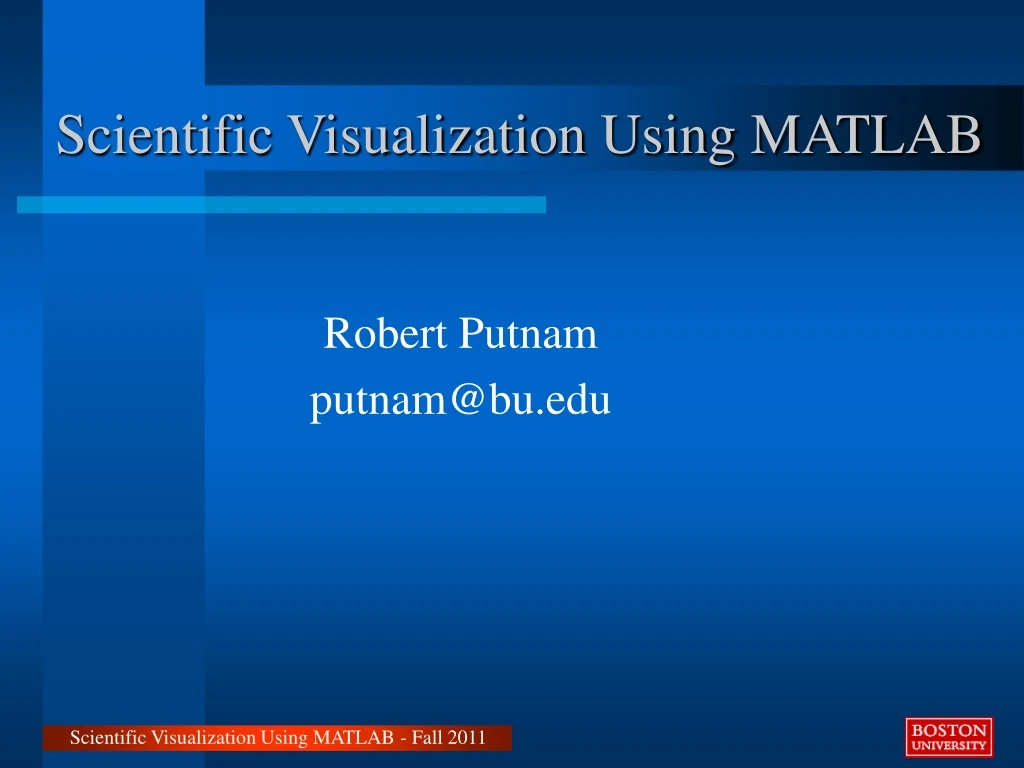Click the red footer bar text
The height and width of the screenshot is (768, 1024).
click(x=277, y=739)
